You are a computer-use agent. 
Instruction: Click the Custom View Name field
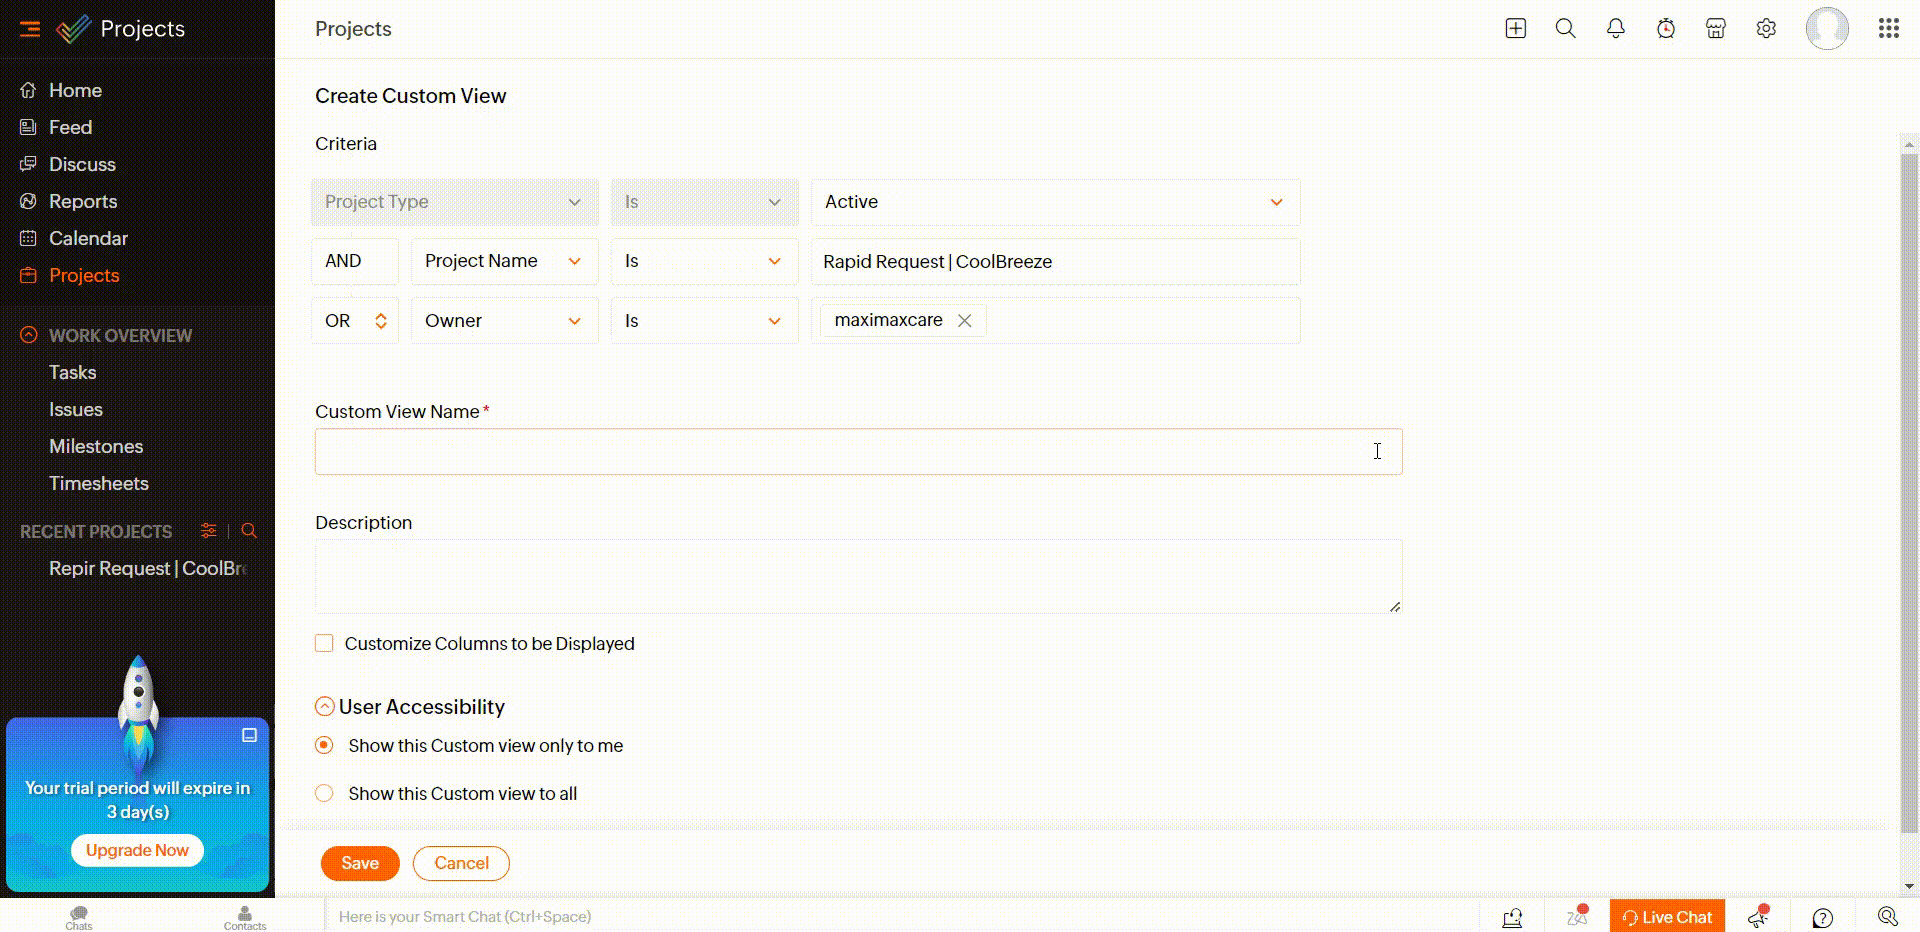(x=858, y=452)
